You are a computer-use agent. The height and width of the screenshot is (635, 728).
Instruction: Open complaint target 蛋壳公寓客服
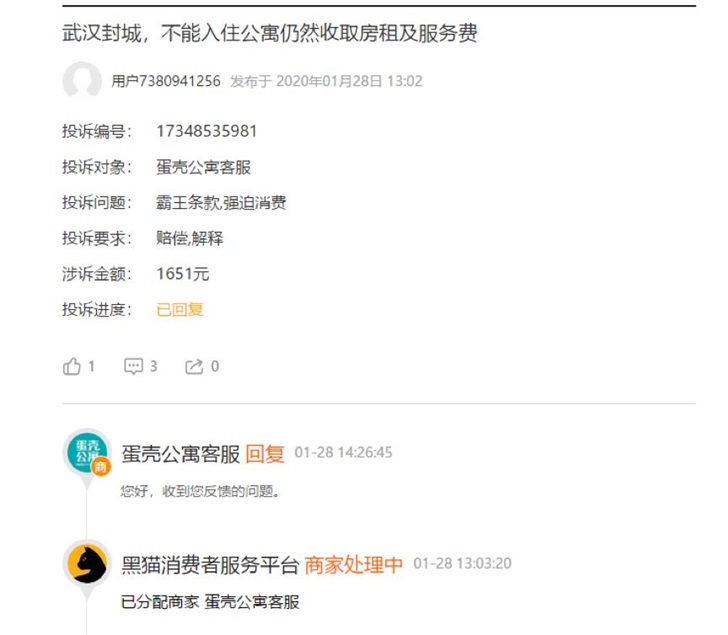203,167
